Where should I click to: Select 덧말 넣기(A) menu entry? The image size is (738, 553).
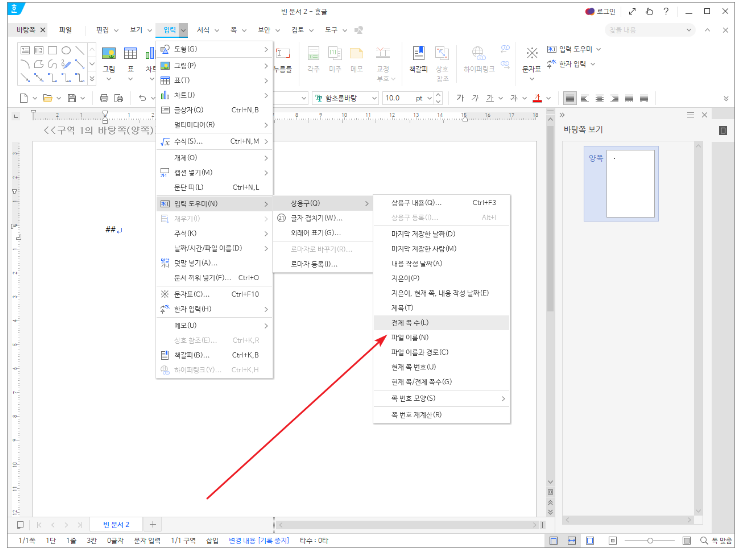click(215, 263)
